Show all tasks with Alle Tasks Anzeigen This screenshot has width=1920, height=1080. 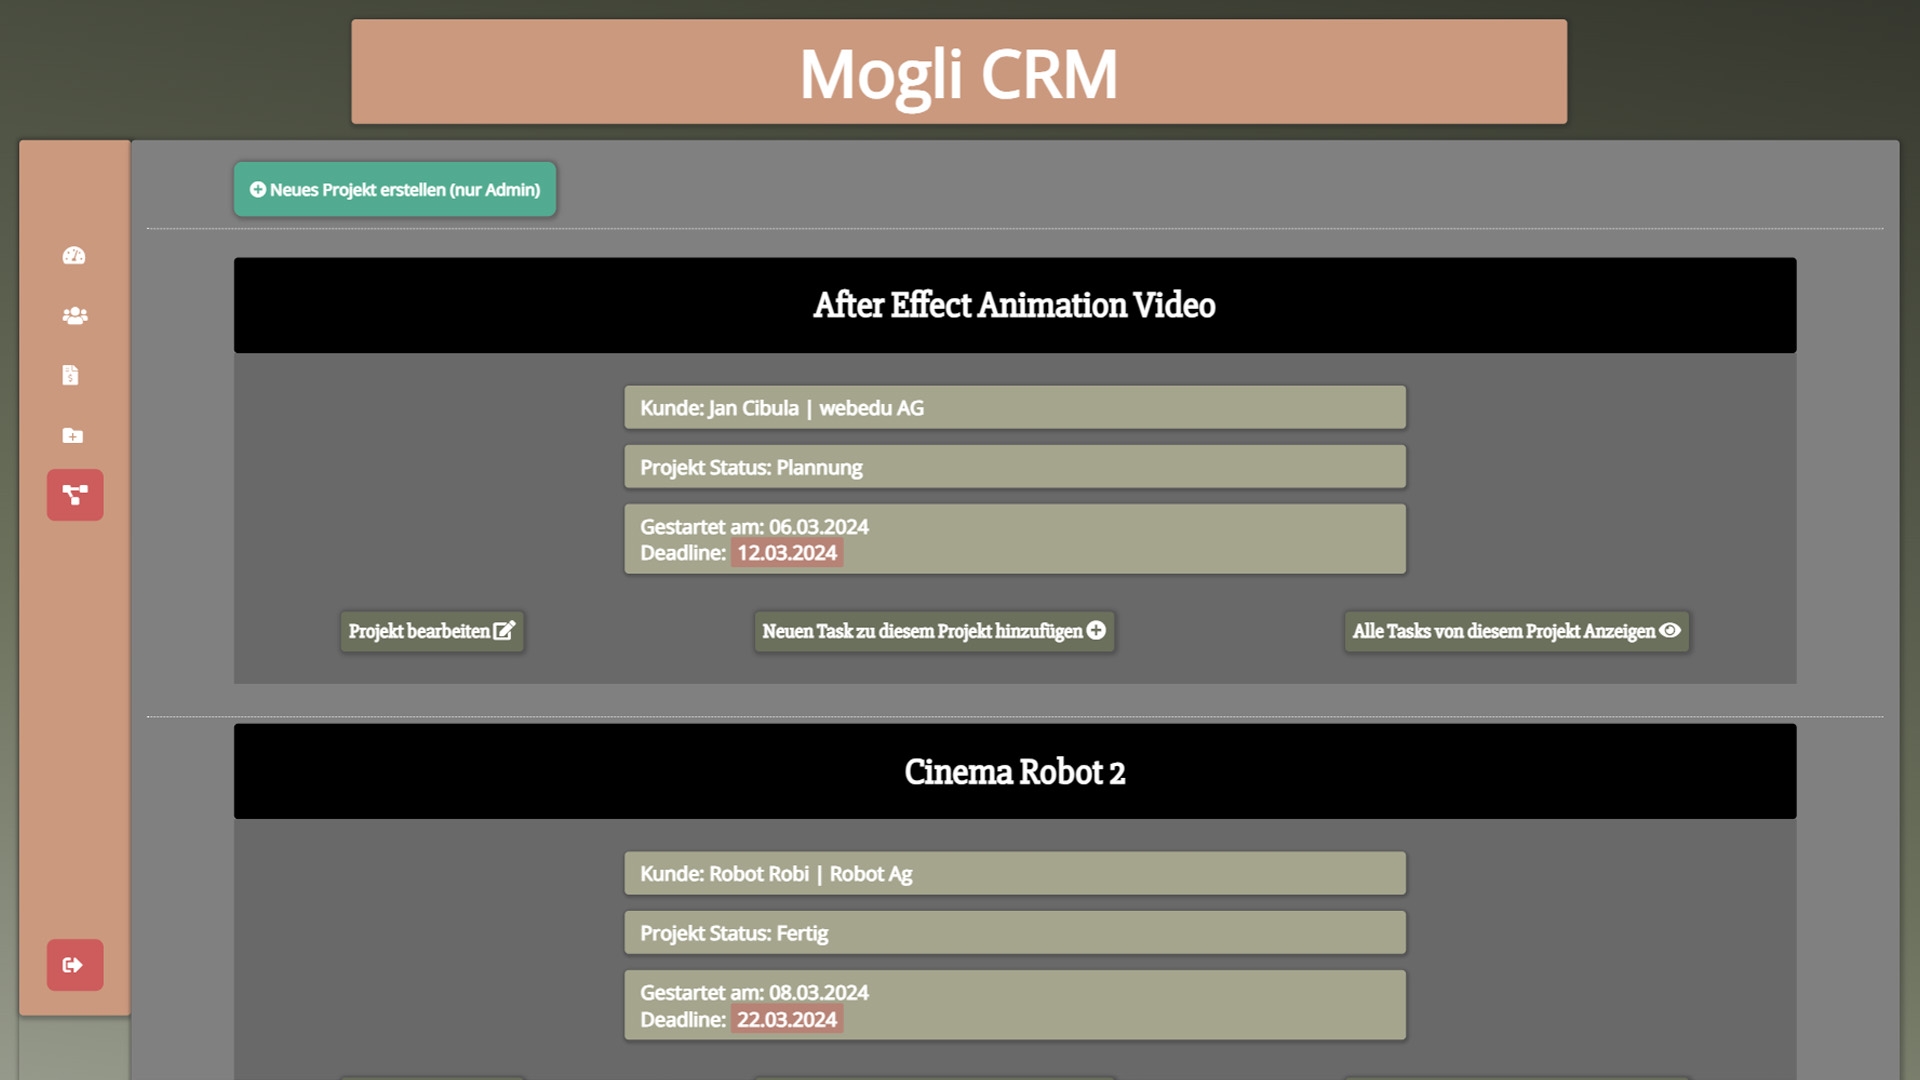1503,632
